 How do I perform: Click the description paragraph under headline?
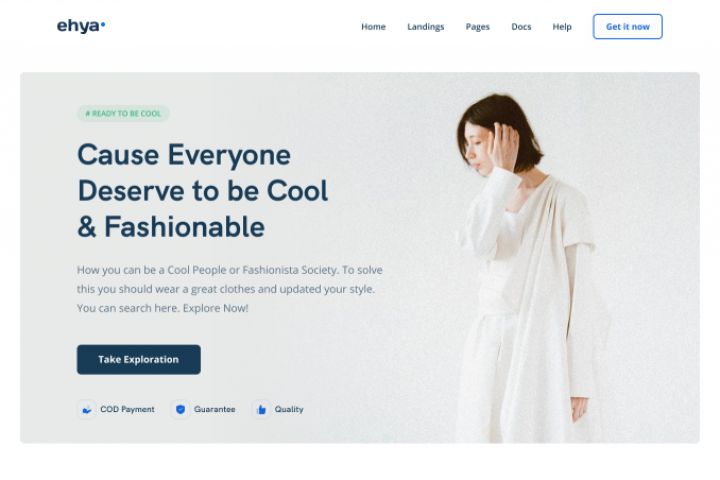(230, 289)
